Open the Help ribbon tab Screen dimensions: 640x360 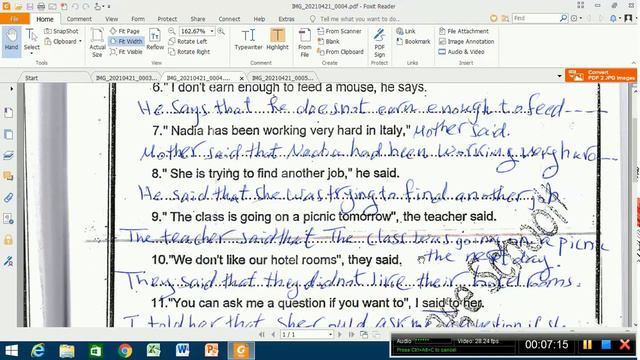coord(259,19)
